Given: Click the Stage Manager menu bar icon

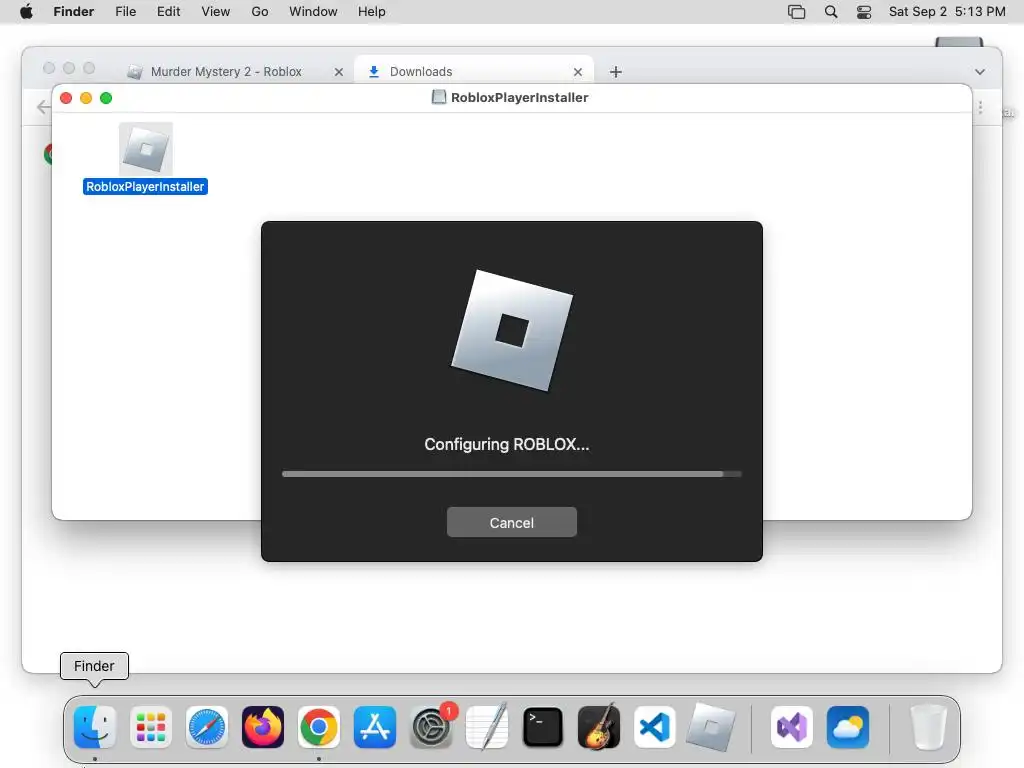Looking at the screenshot, I should pyautogui.click(x=796, y=12).
